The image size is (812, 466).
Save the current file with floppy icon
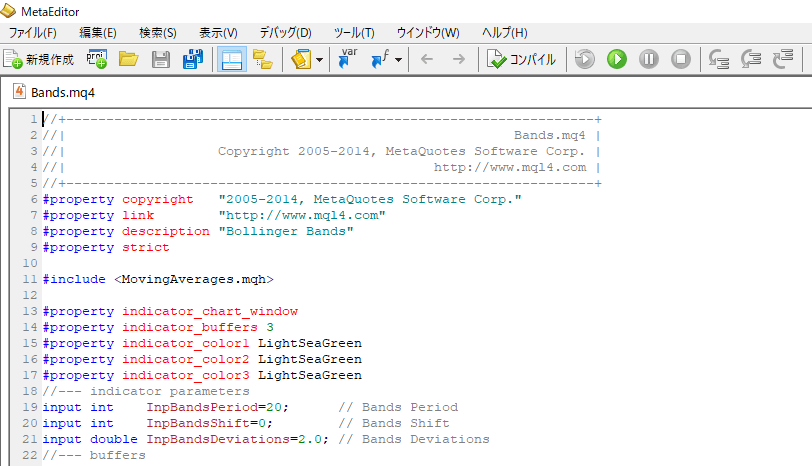click(x=161, y=60)
